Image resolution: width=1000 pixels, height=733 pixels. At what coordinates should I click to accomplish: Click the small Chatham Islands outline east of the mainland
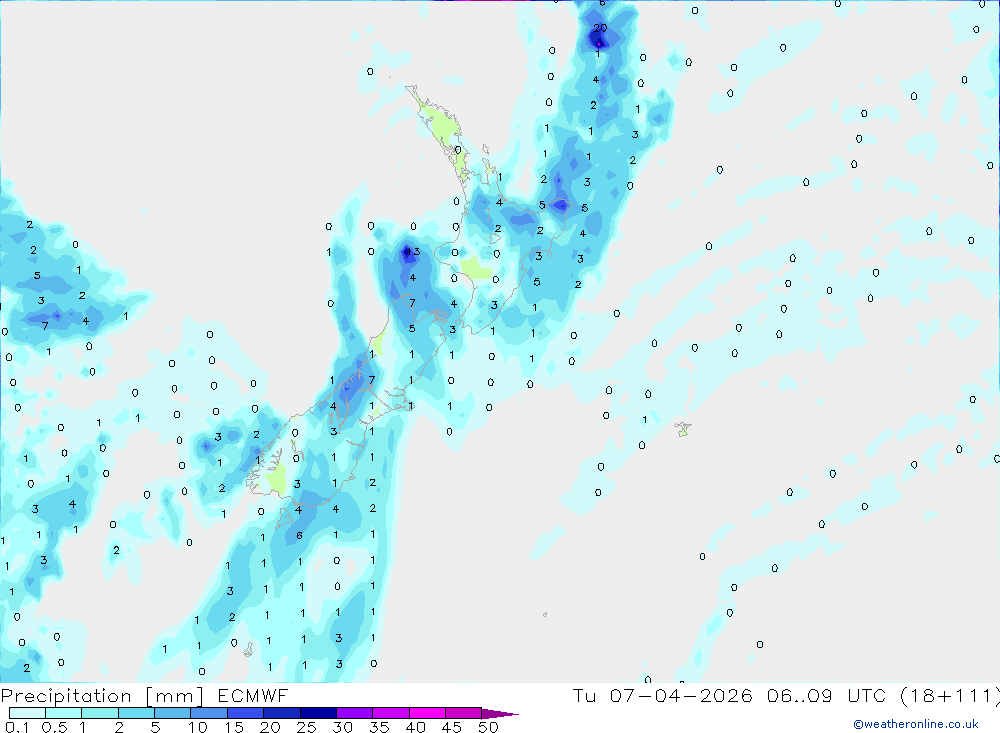683,429
